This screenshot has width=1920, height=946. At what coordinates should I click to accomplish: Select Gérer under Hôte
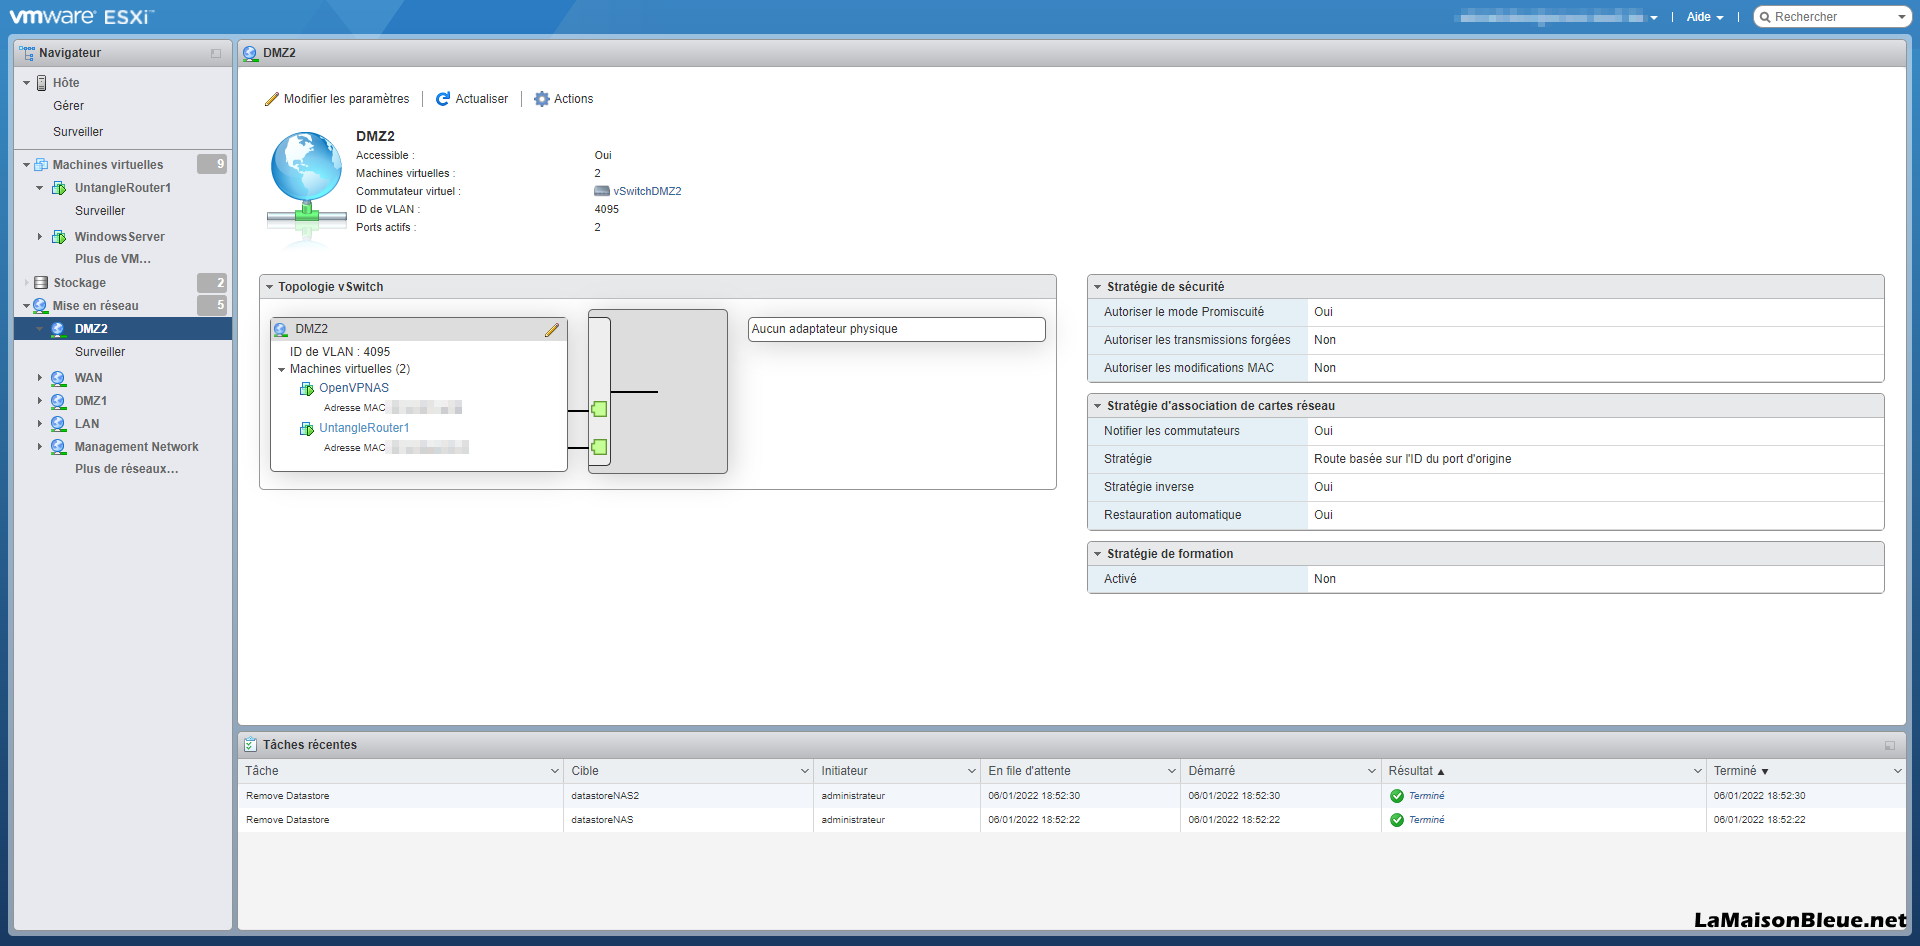tap(69, 106)
